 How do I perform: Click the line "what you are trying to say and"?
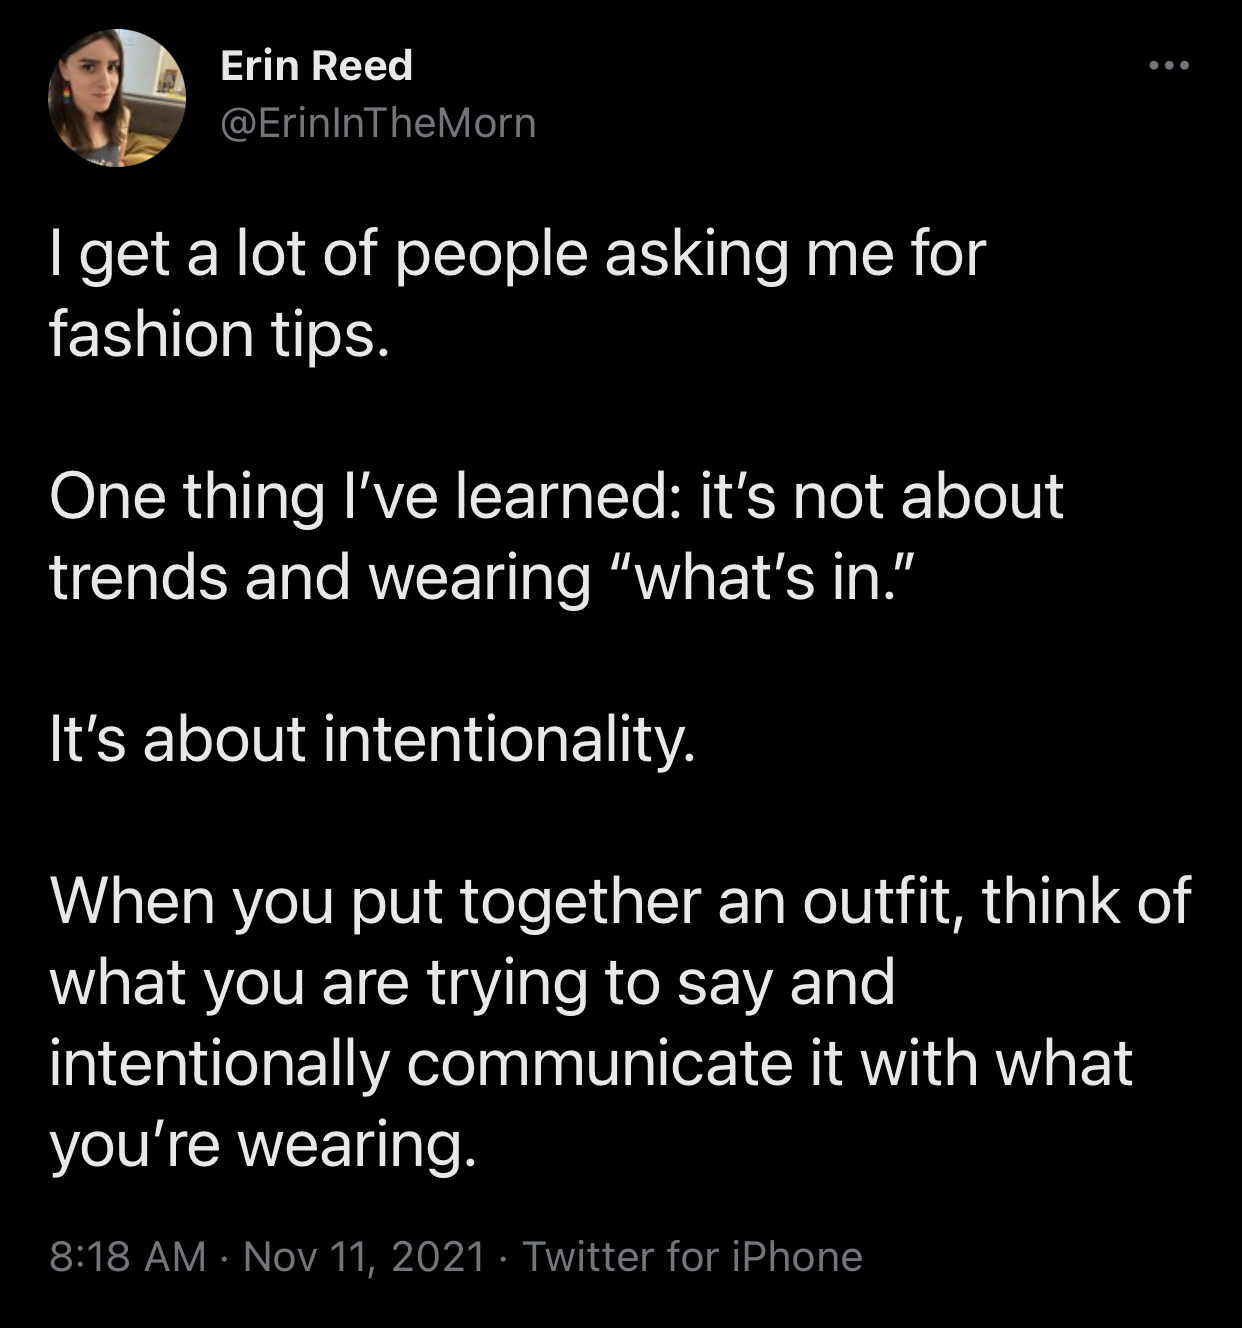point(472,982)
